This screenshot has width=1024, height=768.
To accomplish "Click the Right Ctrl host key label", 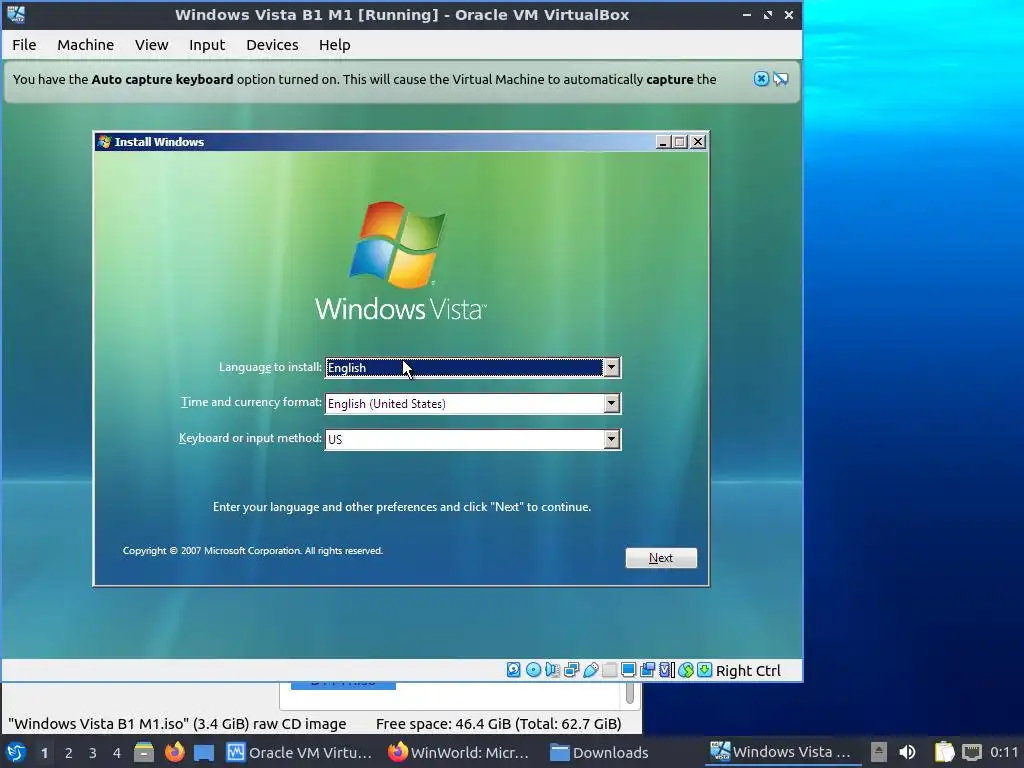I will [x=748, y=671].
